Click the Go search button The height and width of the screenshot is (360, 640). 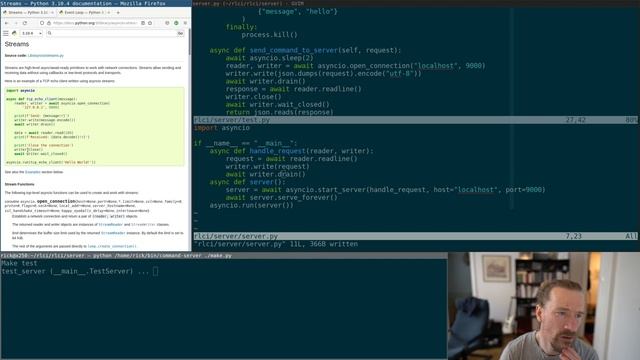coord(180,33)
